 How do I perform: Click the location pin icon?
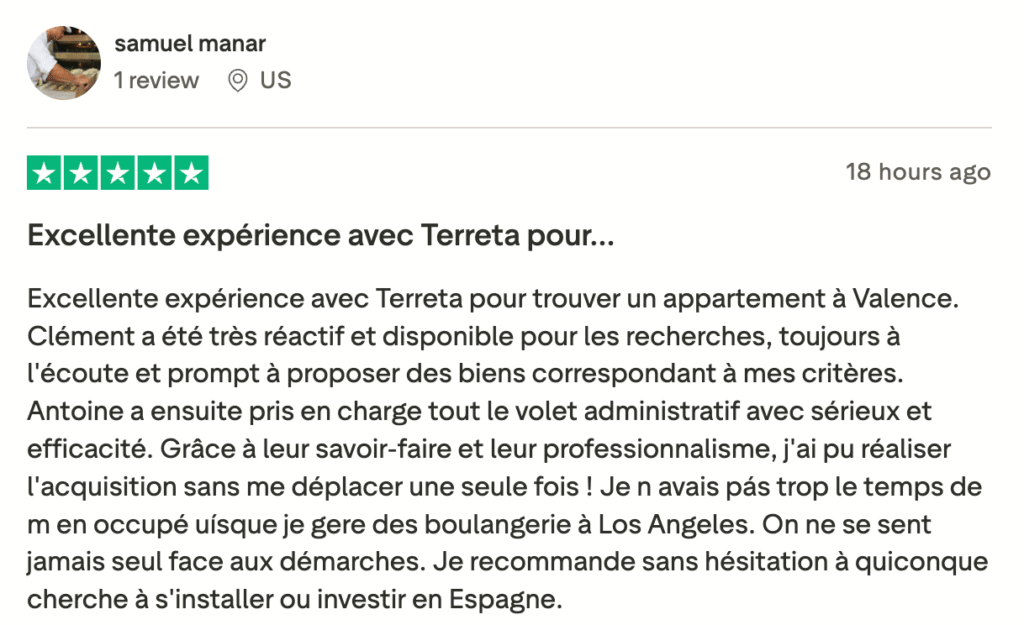pos(238,81)
